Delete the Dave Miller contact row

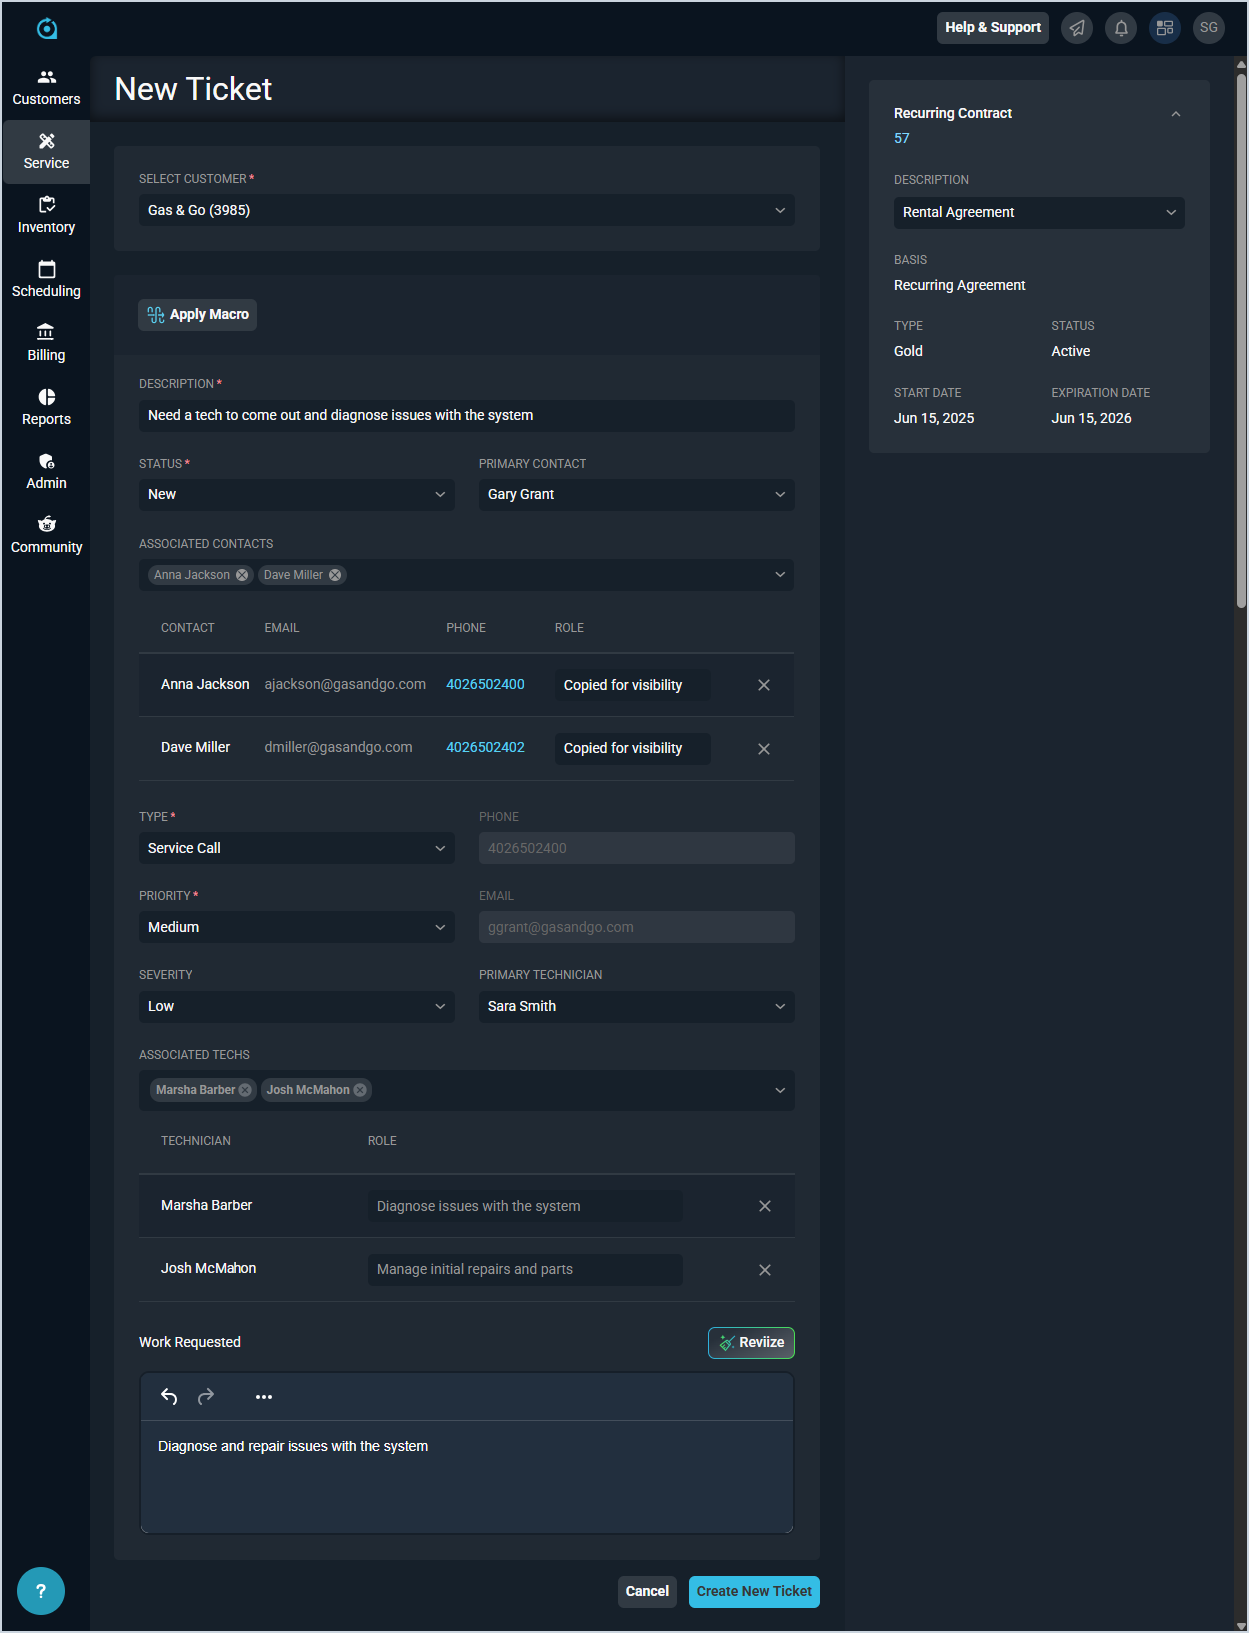(764, 749)
